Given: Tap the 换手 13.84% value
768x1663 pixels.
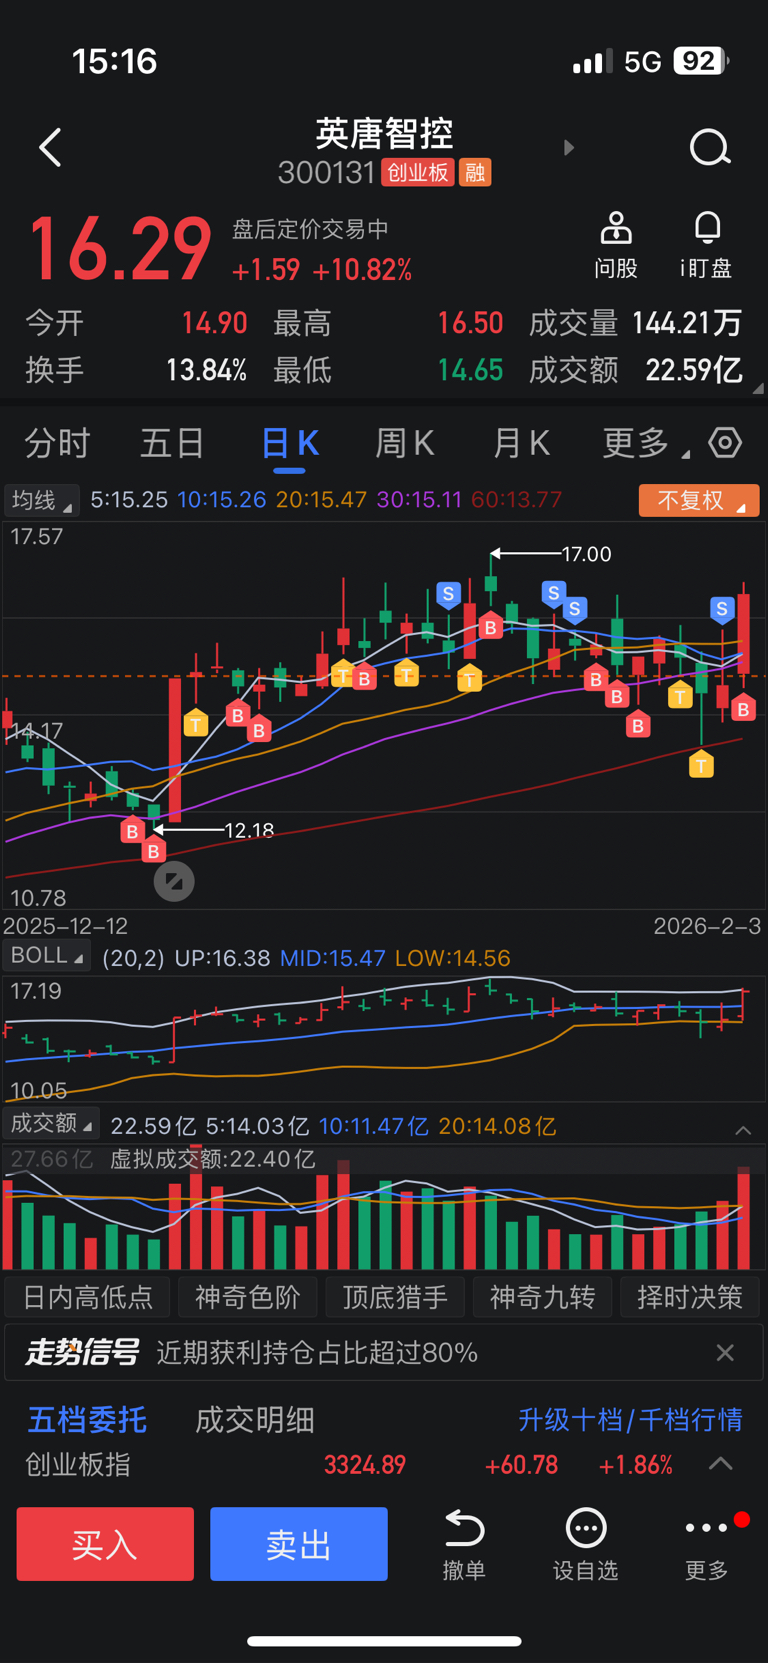Looking at the screenshot, I should (206, 371).
